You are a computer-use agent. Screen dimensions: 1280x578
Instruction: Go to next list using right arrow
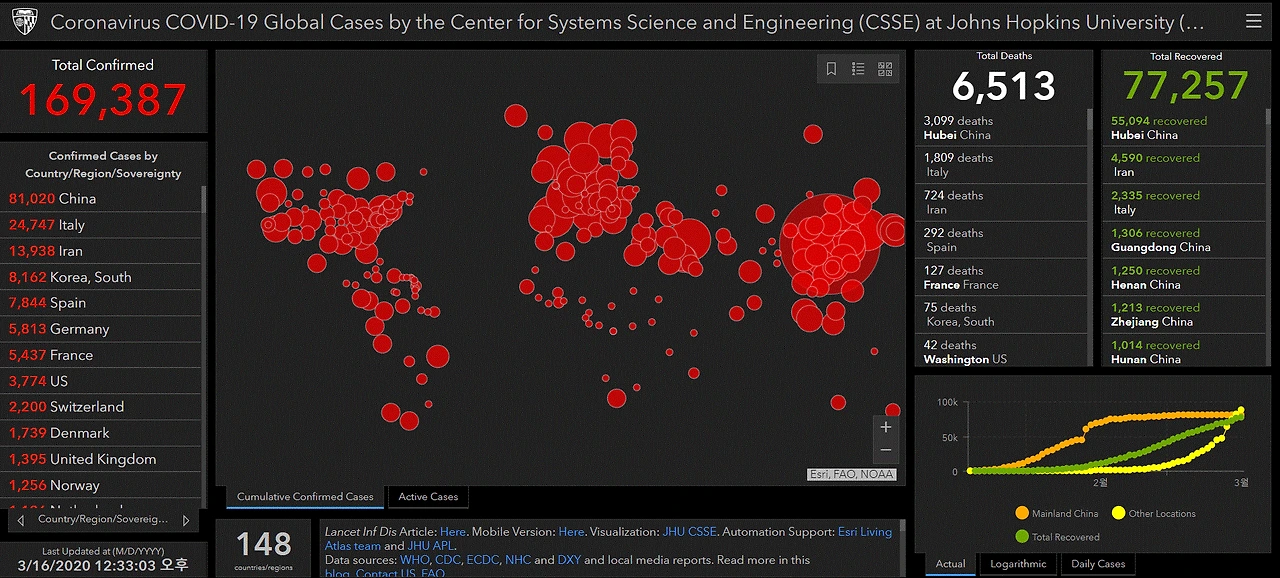(x=186, y=520)
